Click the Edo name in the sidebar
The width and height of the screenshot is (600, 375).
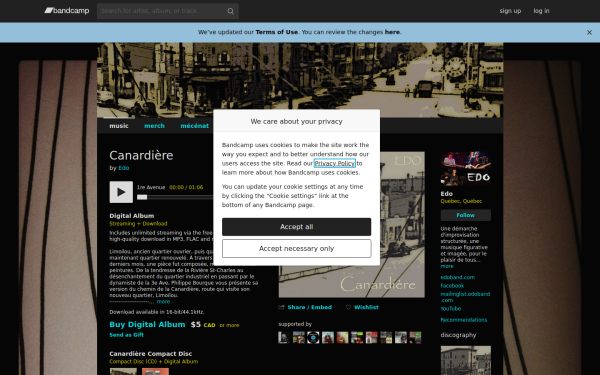pos(447,194)
